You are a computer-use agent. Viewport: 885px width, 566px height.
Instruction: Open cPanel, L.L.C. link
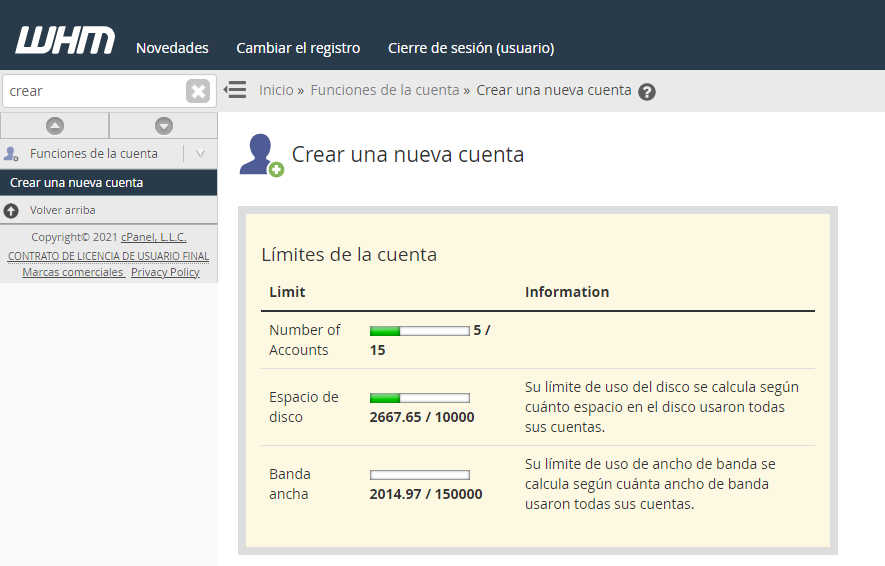tap(153, 238)
